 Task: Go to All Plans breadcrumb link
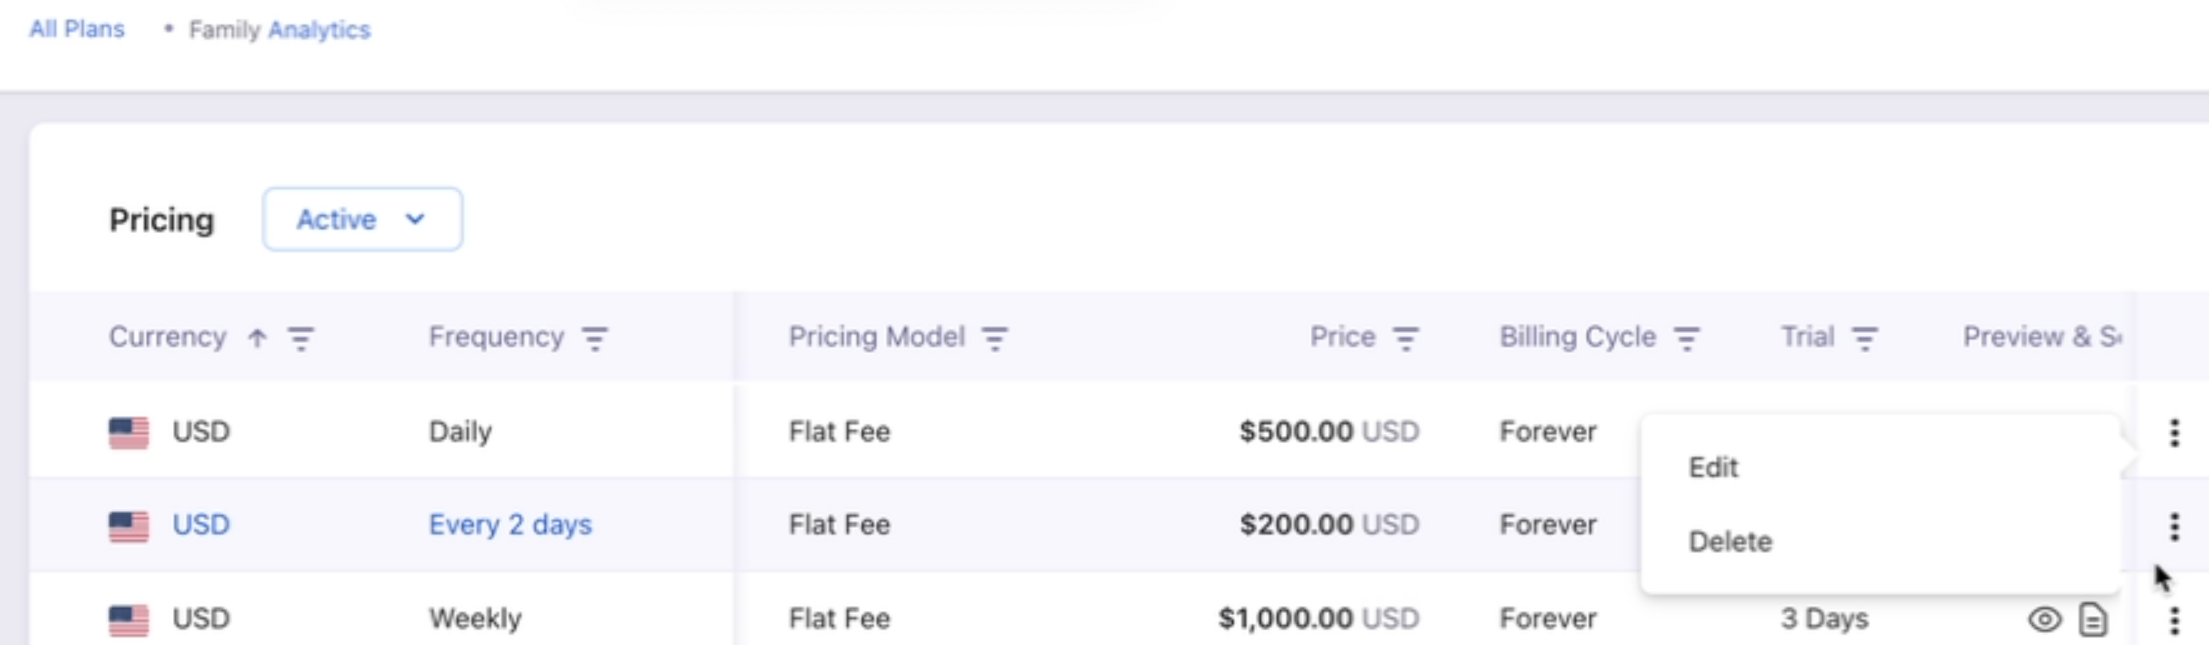[77, 29]
